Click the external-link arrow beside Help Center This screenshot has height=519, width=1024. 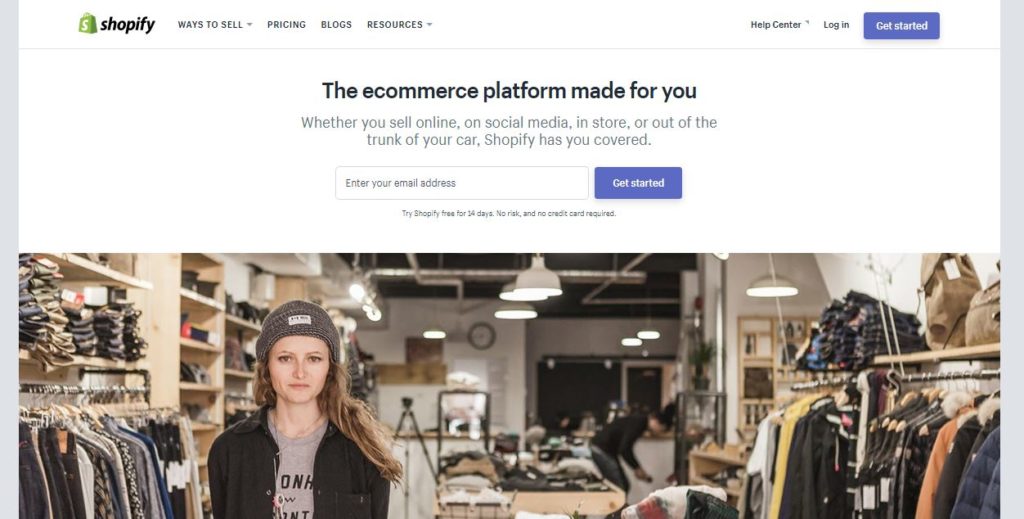807,23
